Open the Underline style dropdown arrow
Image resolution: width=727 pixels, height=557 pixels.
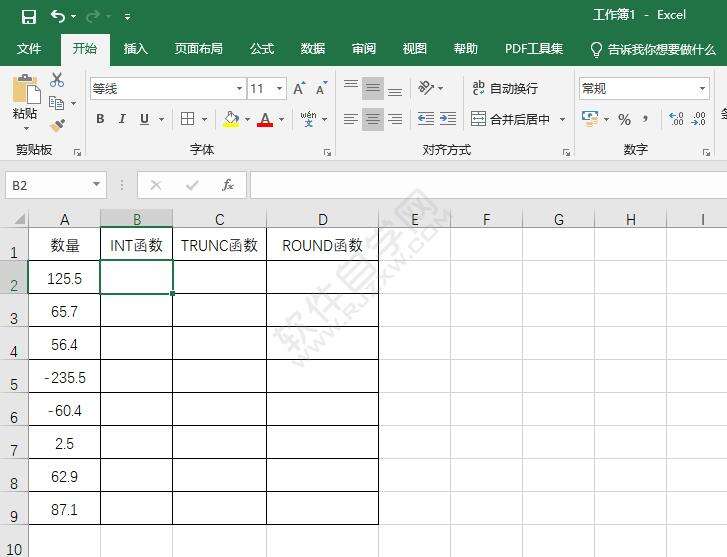[x=161, y=120]
